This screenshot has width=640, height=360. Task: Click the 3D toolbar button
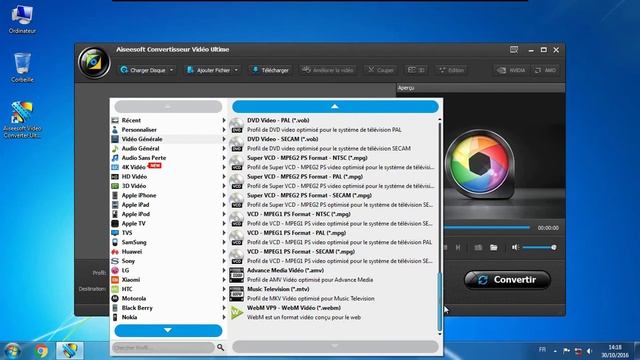(x=416, y=70)
